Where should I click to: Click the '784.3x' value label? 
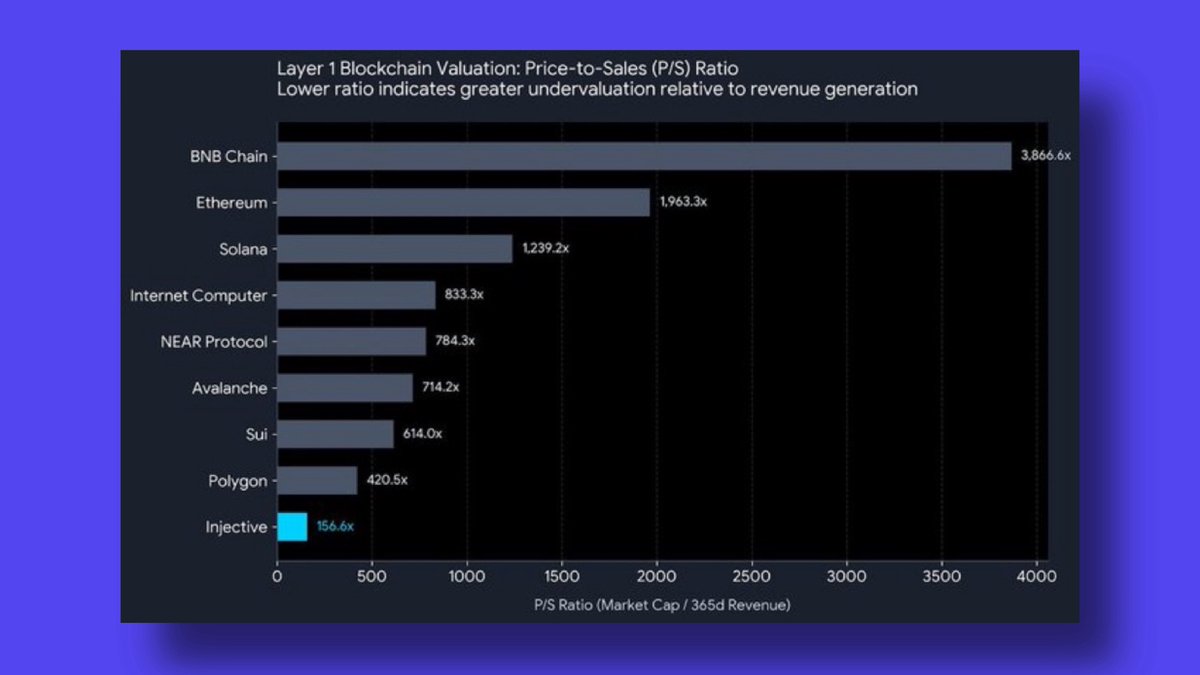(455, 341)
